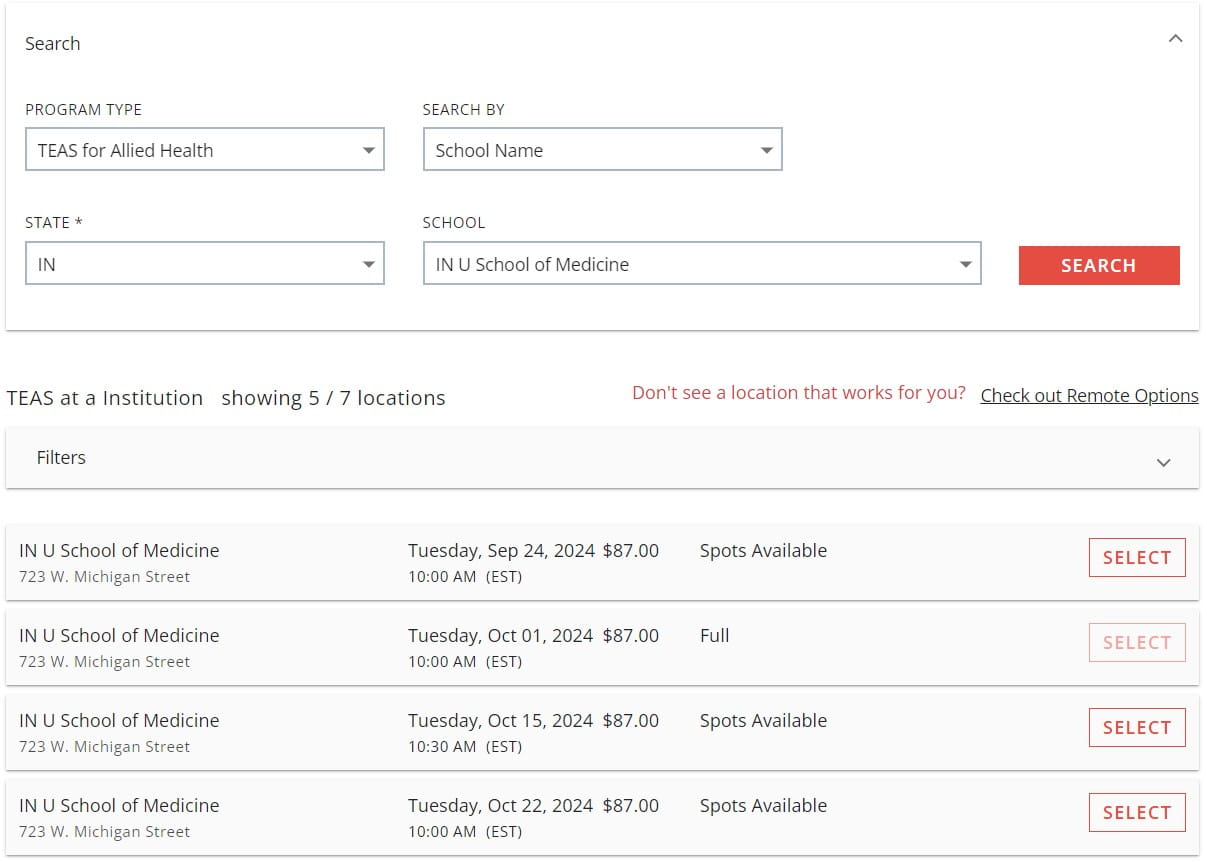Click the 10:30 AM (EST) time text
The height and width of the screenshot is (862, 1207).
tap(464, 747)
